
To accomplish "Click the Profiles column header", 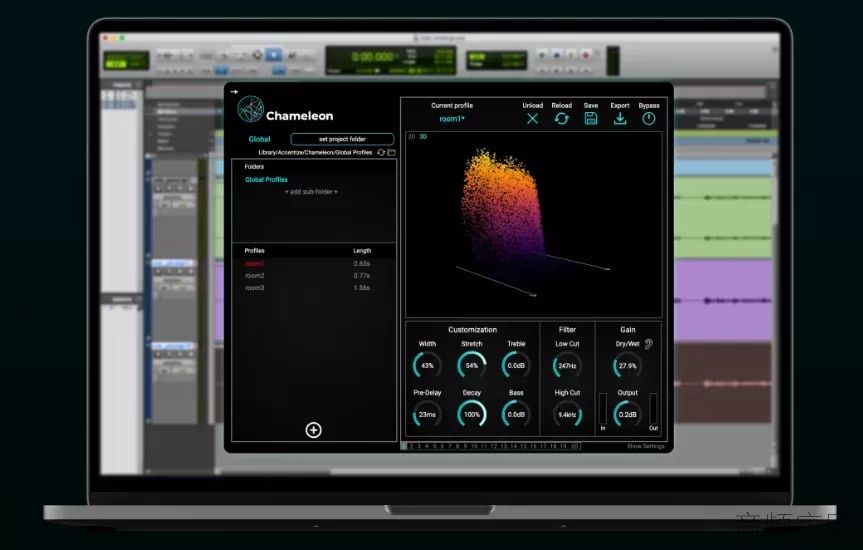I will (x=254, y=251).
